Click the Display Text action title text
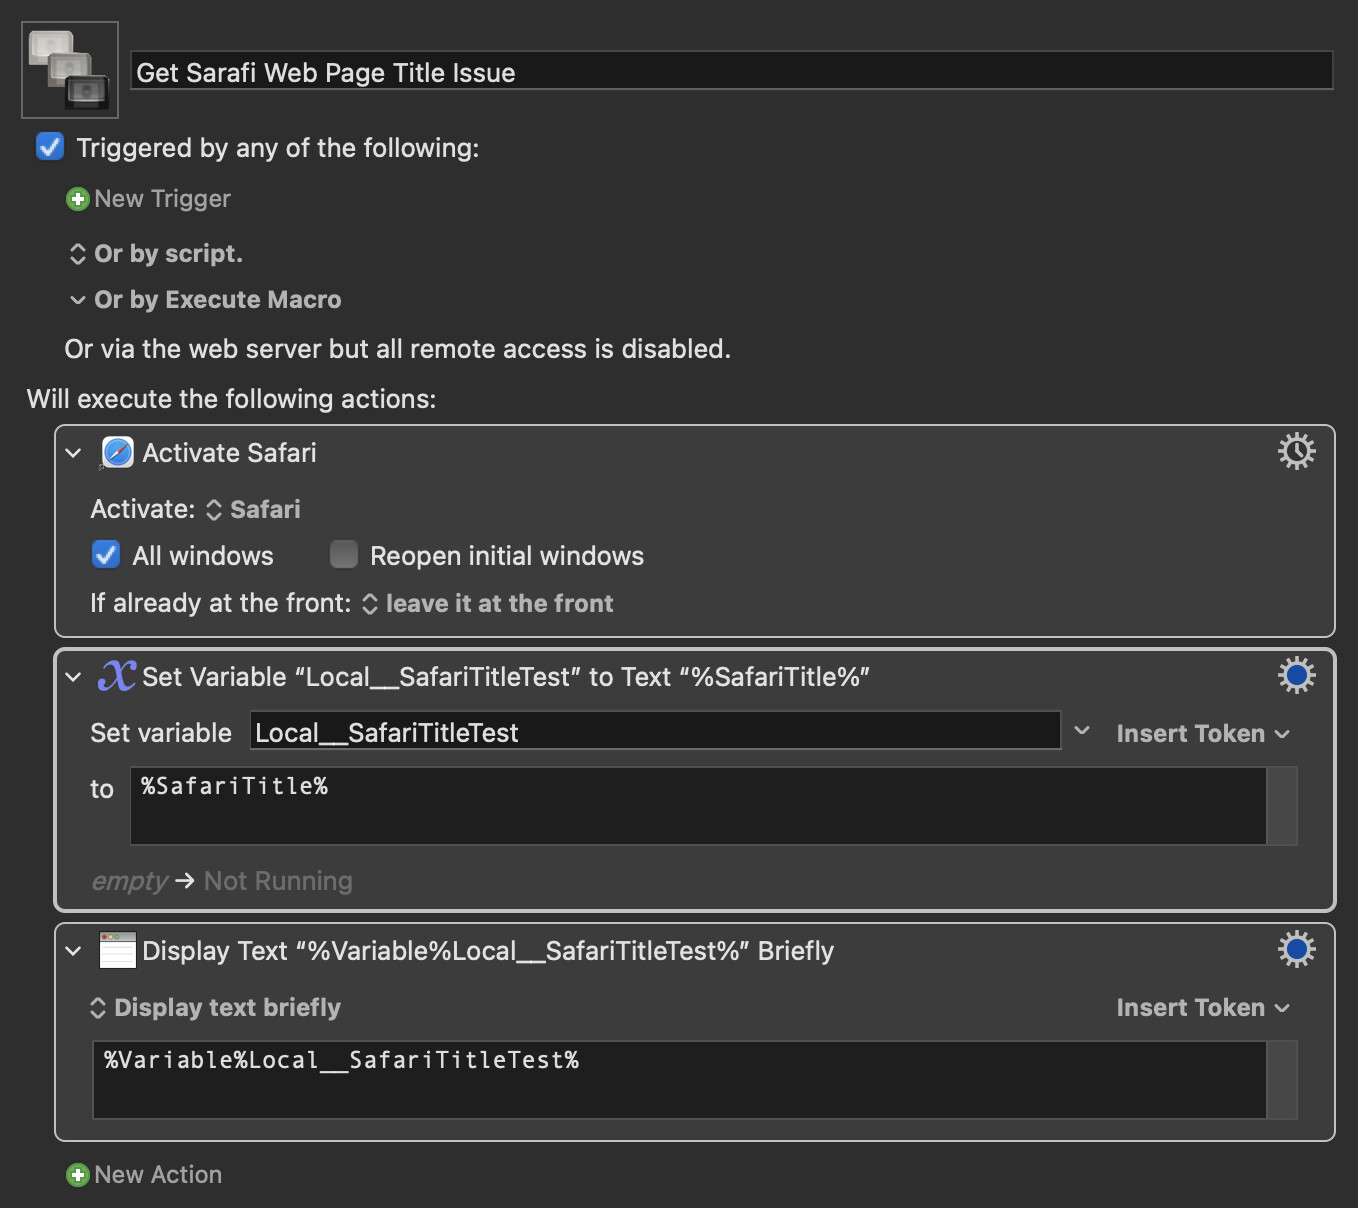1358x1208 pixels. tap(488, 951)
